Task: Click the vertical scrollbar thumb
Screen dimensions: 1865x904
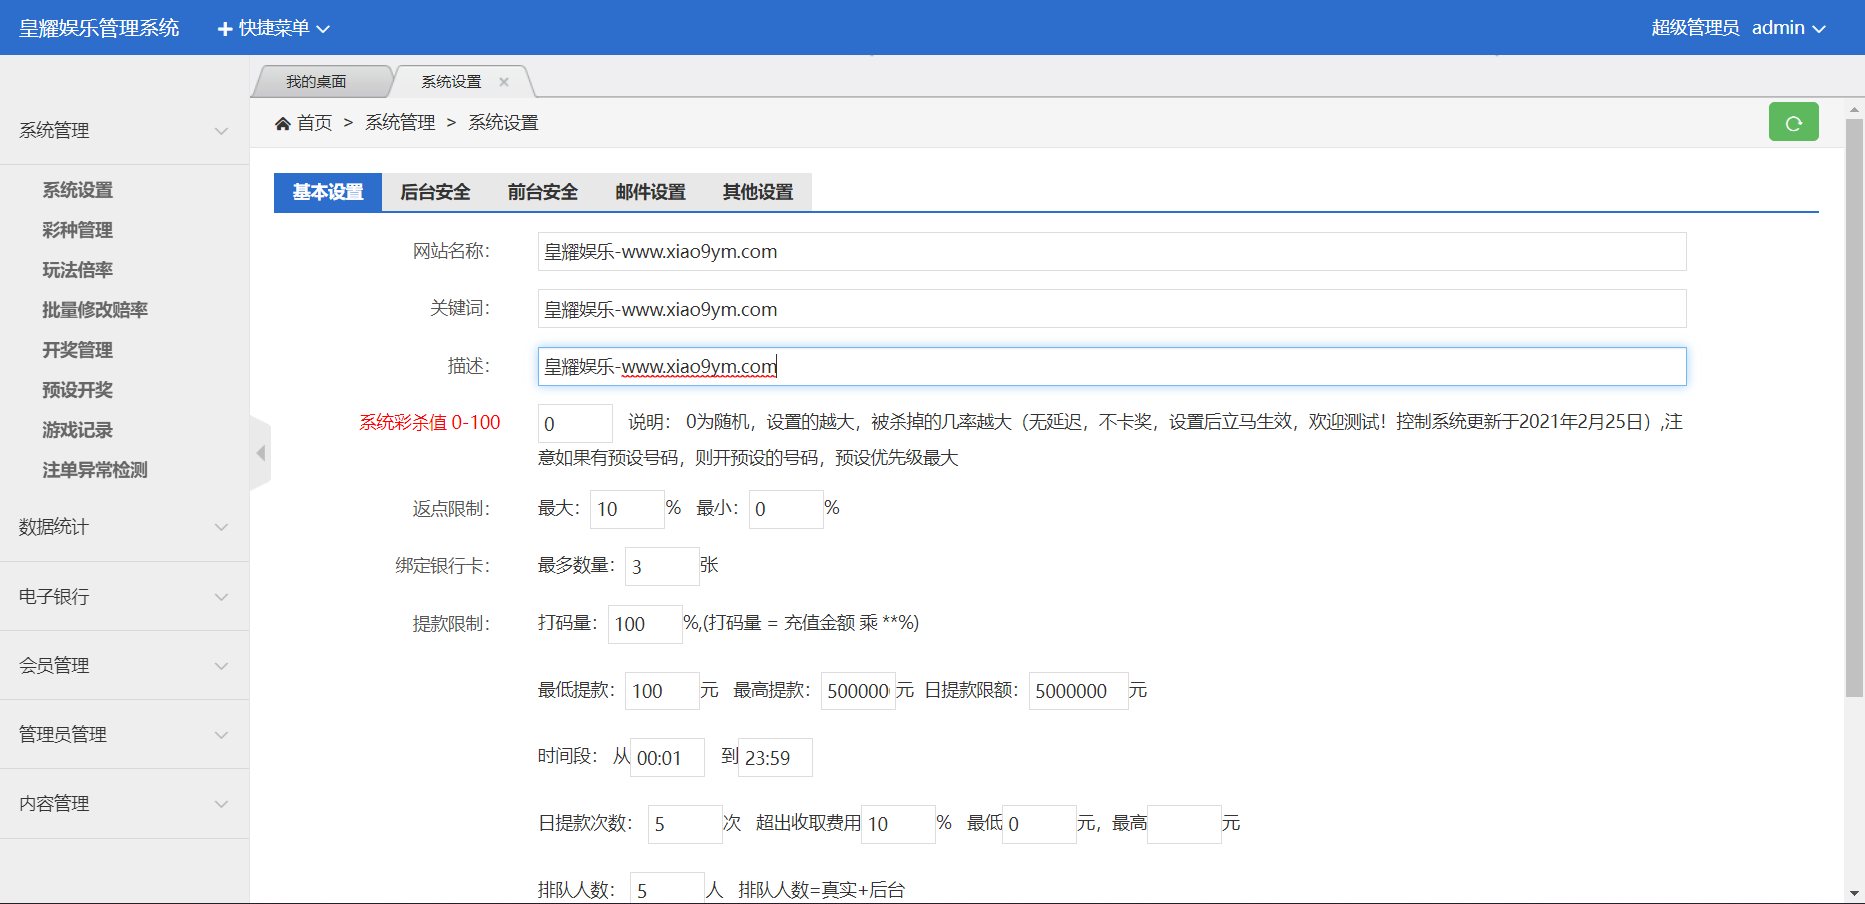Action: point(1854,408)
